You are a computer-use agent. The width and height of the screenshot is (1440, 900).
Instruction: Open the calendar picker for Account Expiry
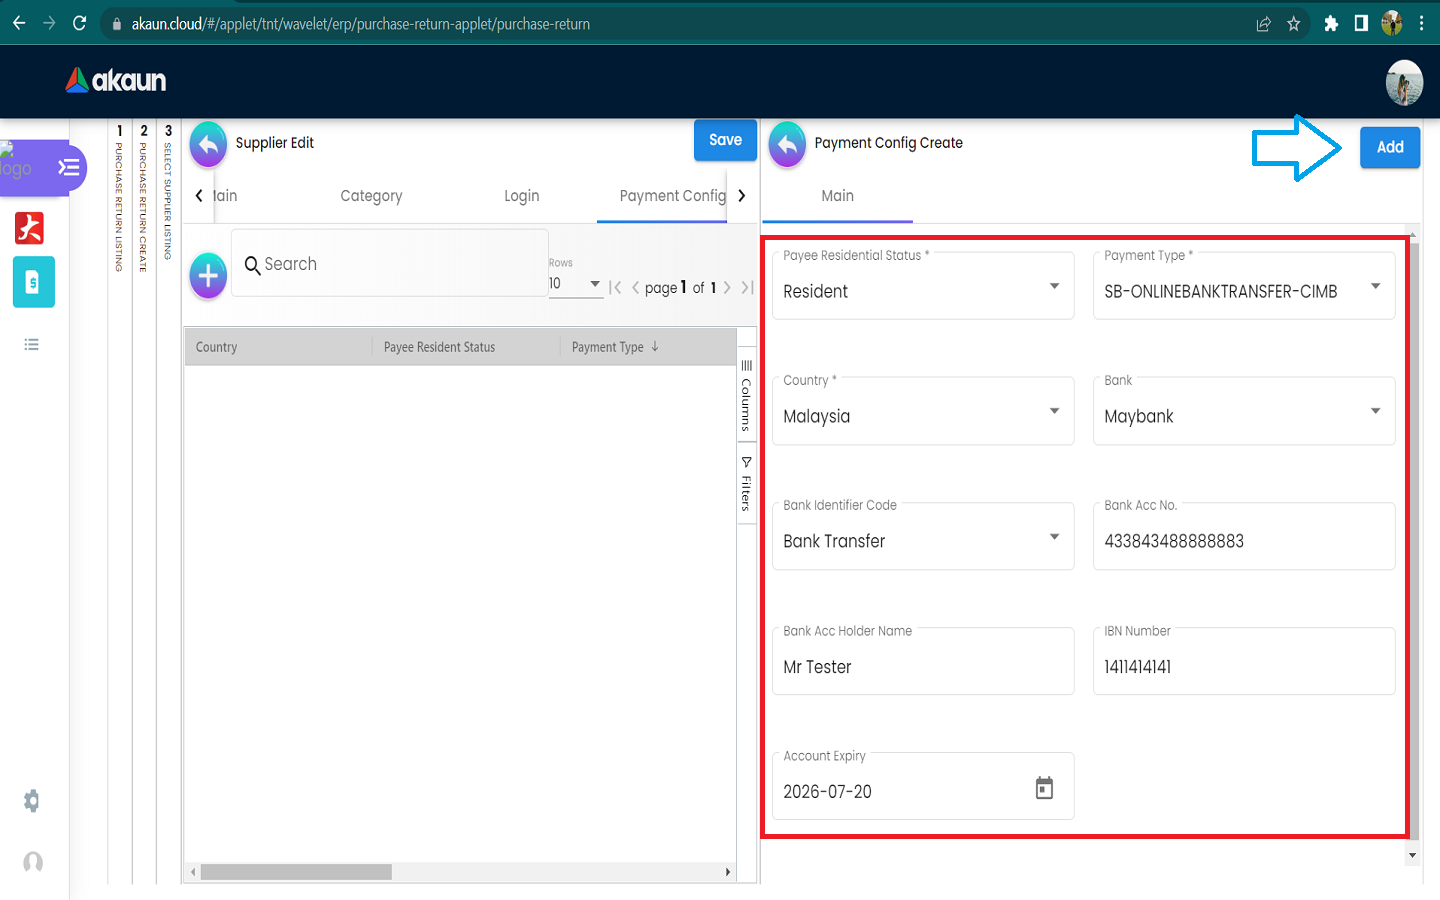tap(1044, 789)
